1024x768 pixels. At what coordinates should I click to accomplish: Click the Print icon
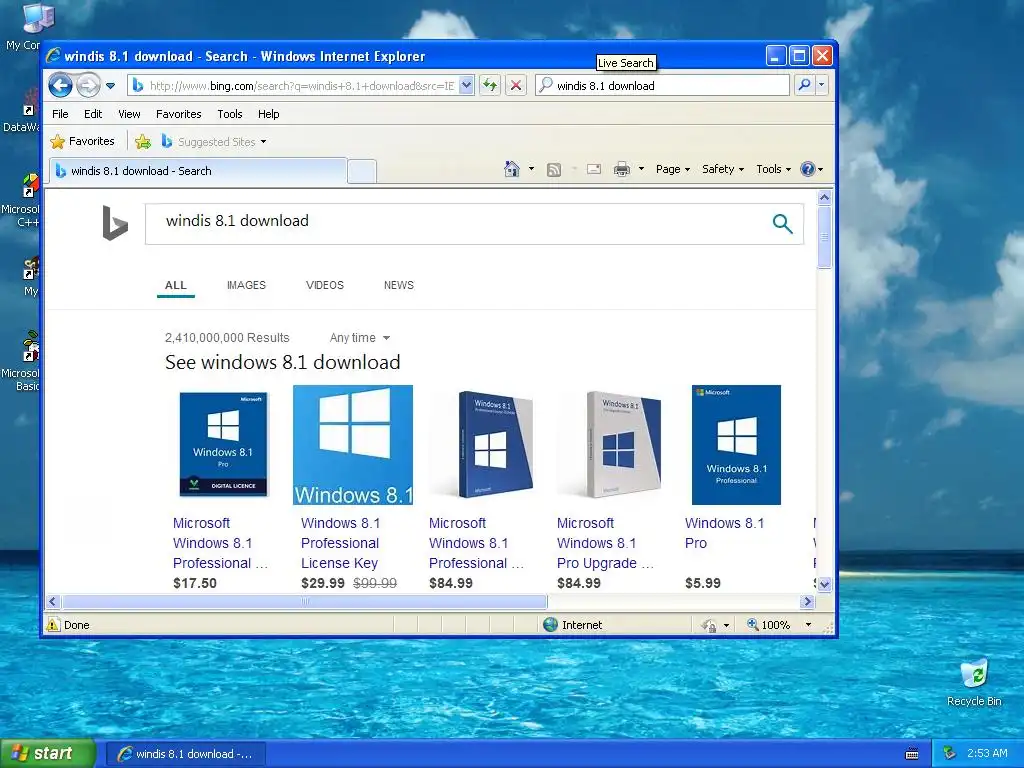[x=622, y=170]
